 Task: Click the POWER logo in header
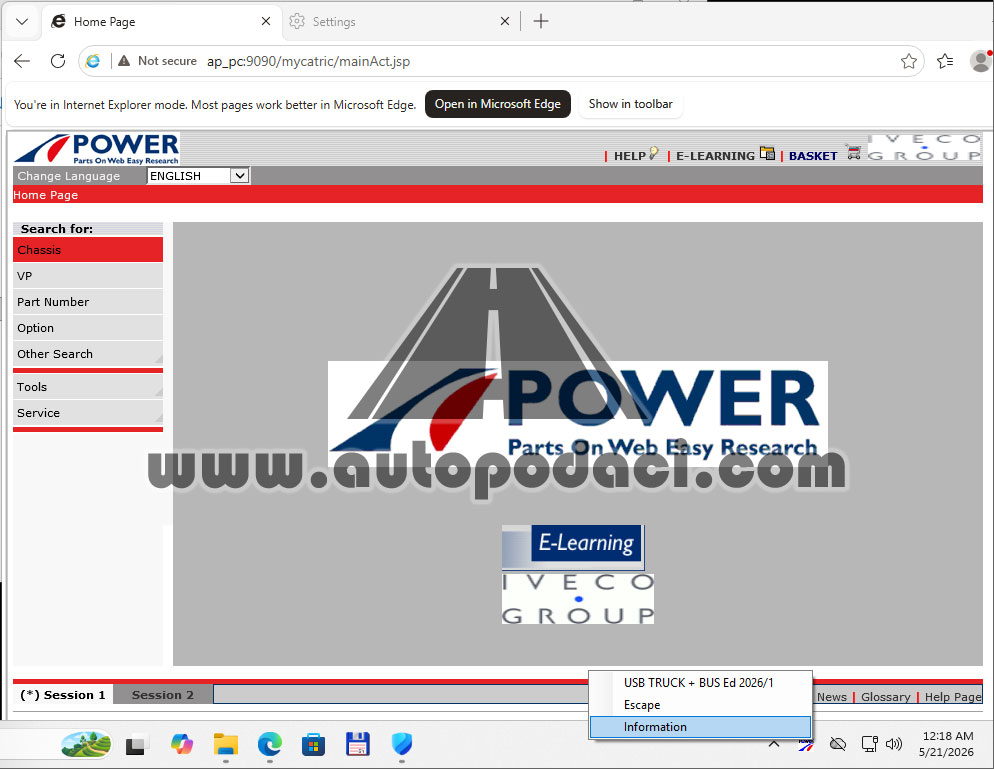(x=97, y=149)
